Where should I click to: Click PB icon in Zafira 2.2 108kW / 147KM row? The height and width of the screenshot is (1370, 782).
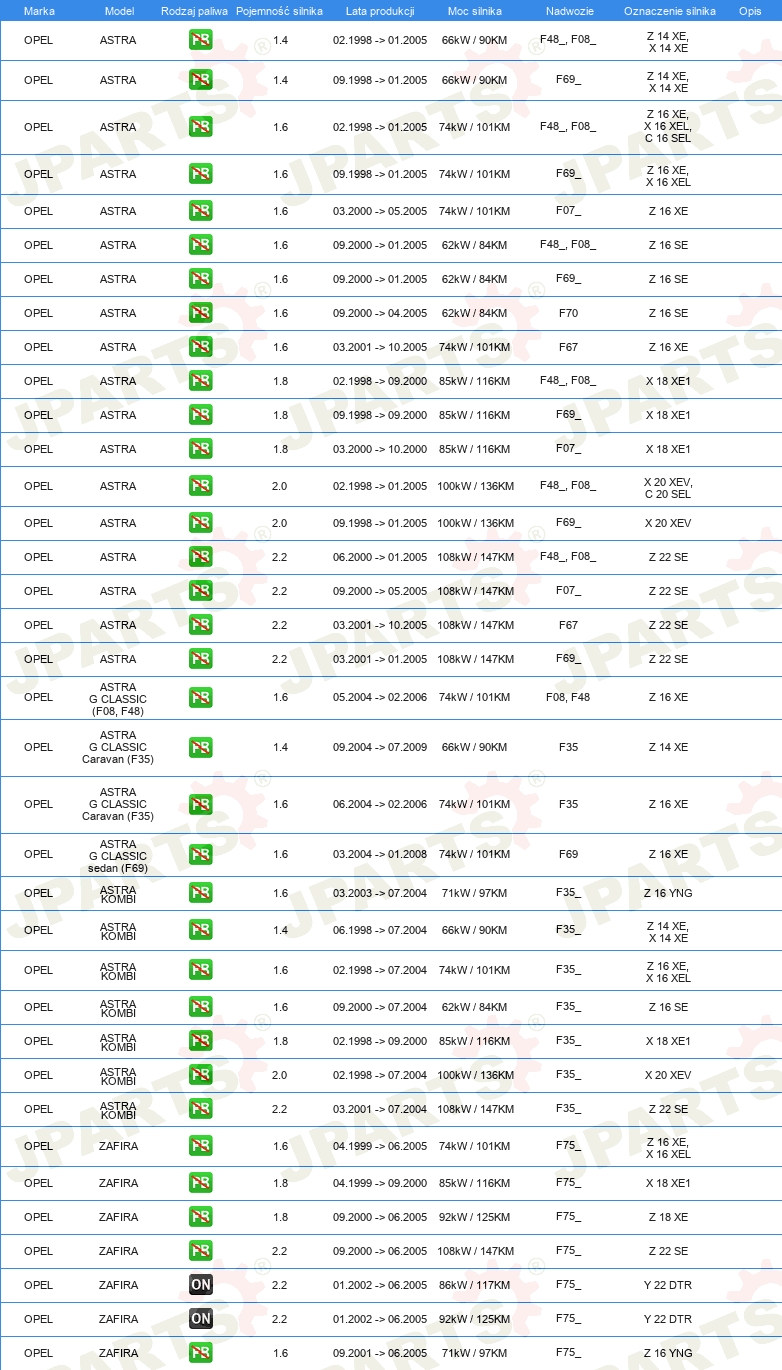(x=200, y=1251)
